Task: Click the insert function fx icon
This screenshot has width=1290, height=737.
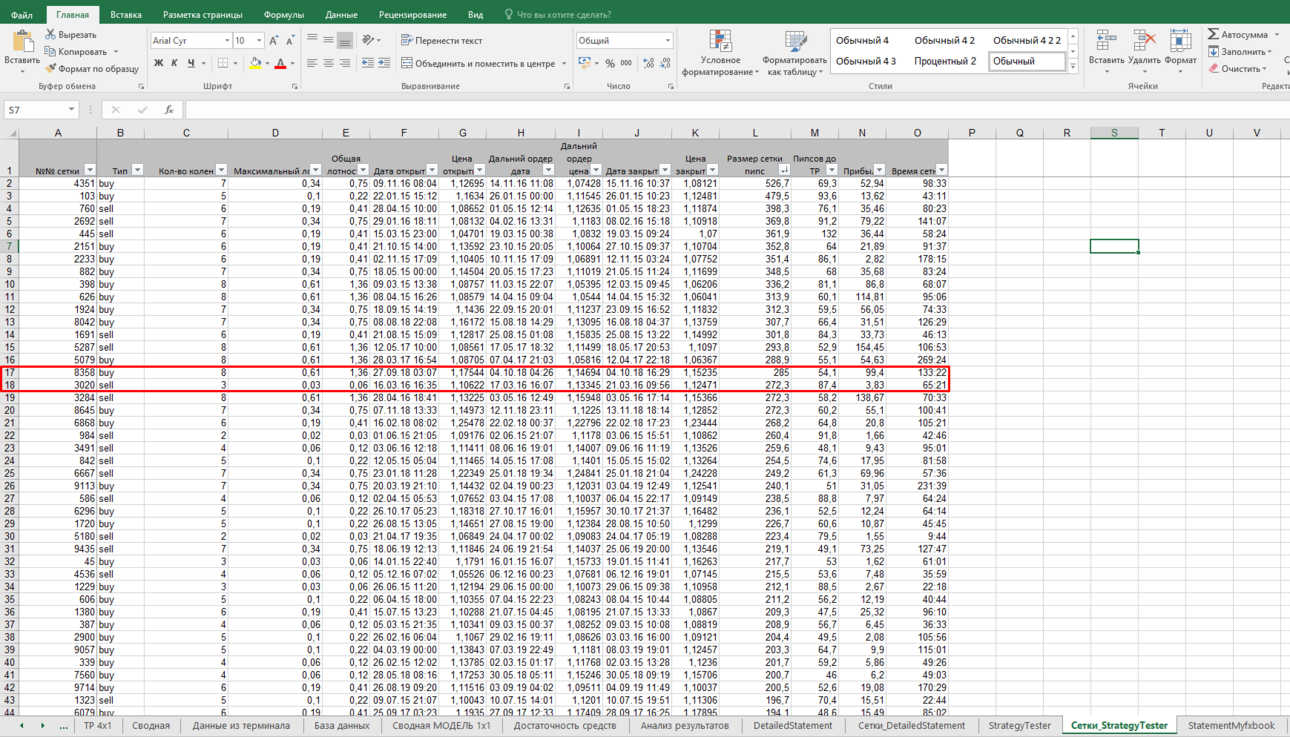Action: click(169, 110)
